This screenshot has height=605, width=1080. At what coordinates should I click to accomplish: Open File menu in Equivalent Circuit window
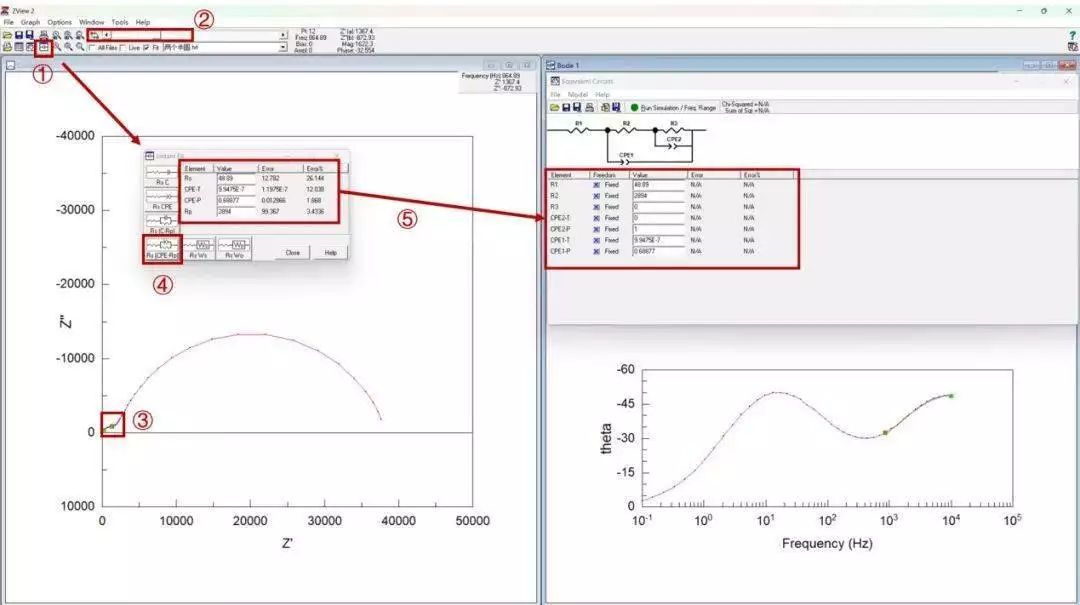pyautogui.click(x=555, y=94)
